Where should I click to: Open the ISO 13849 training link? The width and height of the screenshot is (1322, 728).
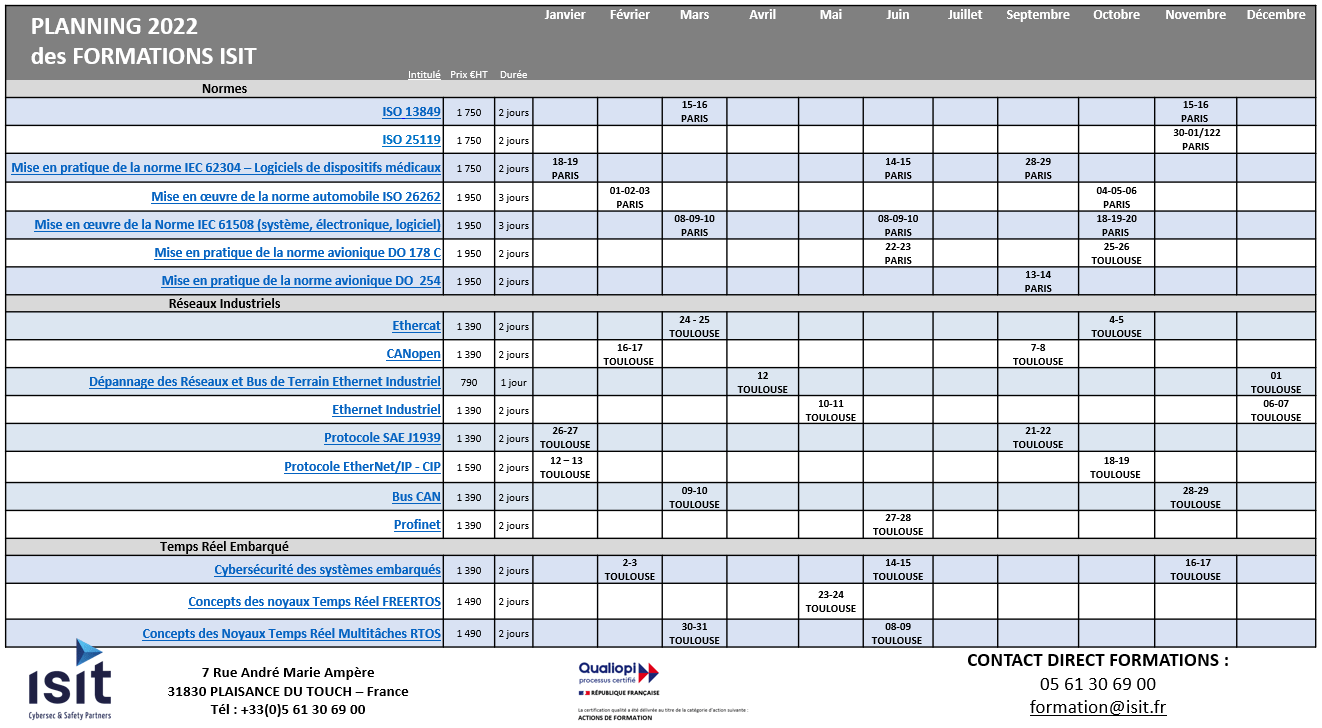tap(411, 112)
